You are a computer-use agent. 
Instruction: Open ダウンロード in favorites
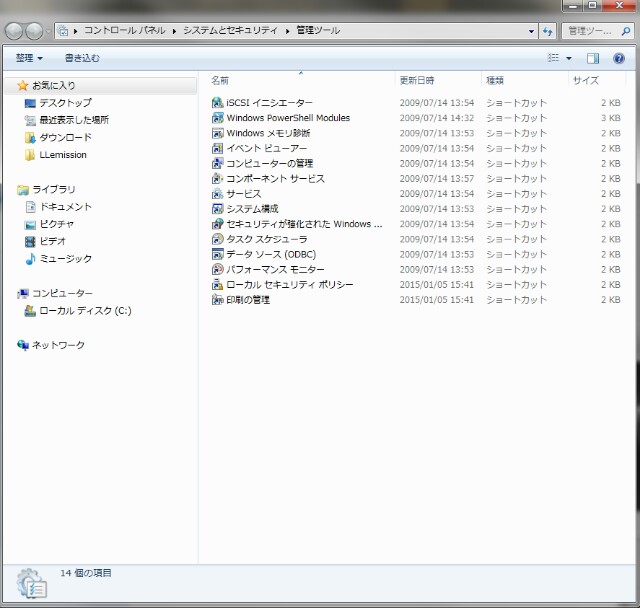(65, 138)
